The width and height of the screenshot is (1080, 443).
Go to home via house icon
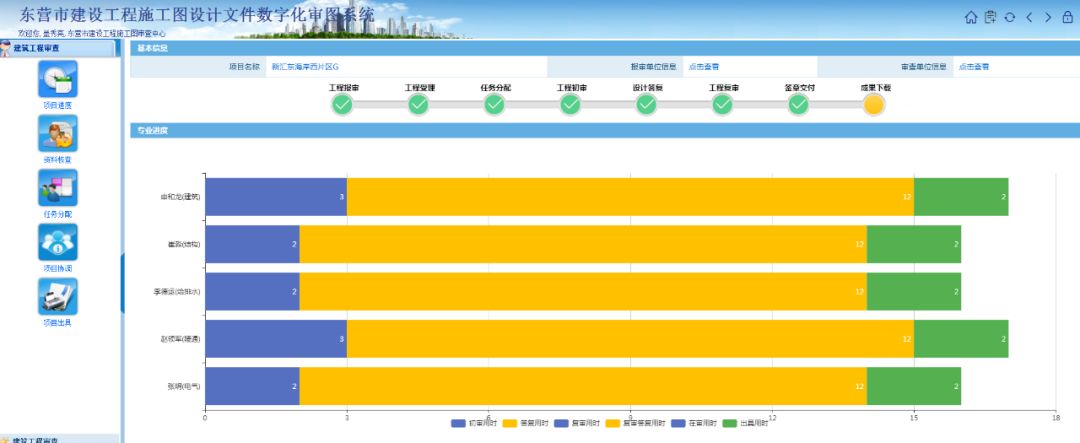pos(970,17)
